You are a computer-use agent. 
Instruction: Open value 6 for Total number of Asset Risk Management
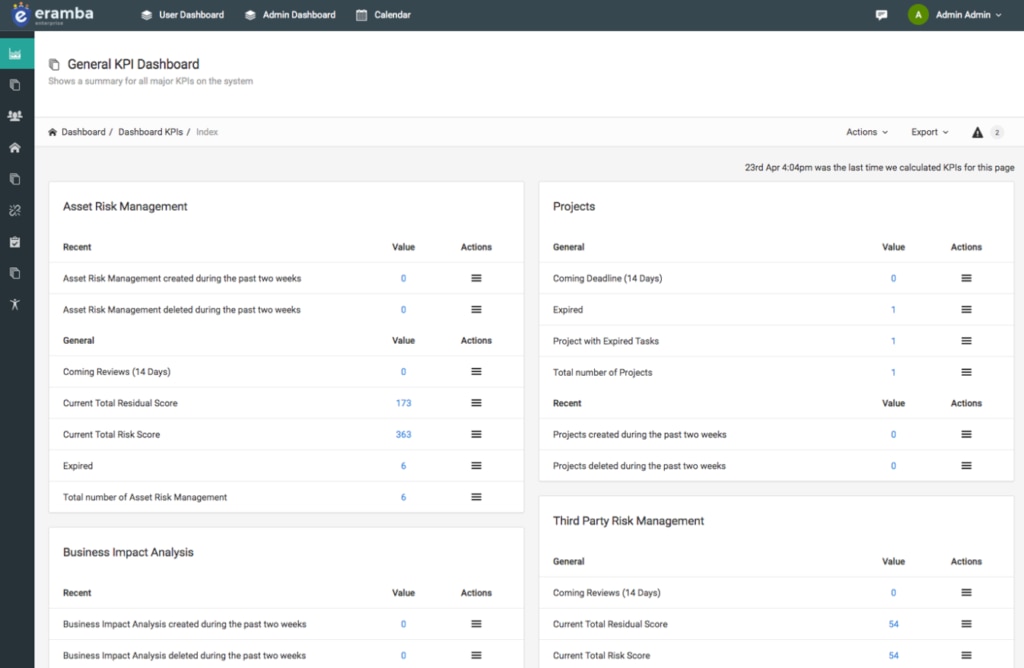(403, 497)
